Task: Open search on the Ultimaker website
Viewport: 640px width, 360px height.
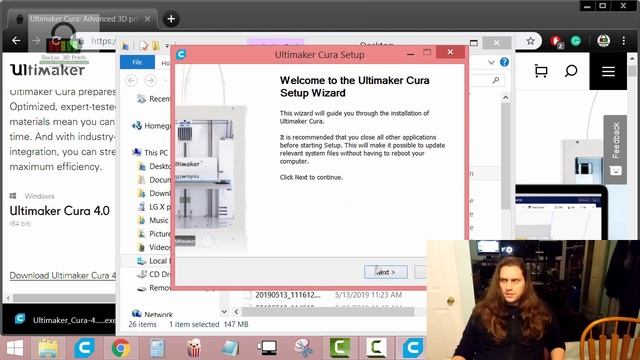Action: (x=571, y=71)
